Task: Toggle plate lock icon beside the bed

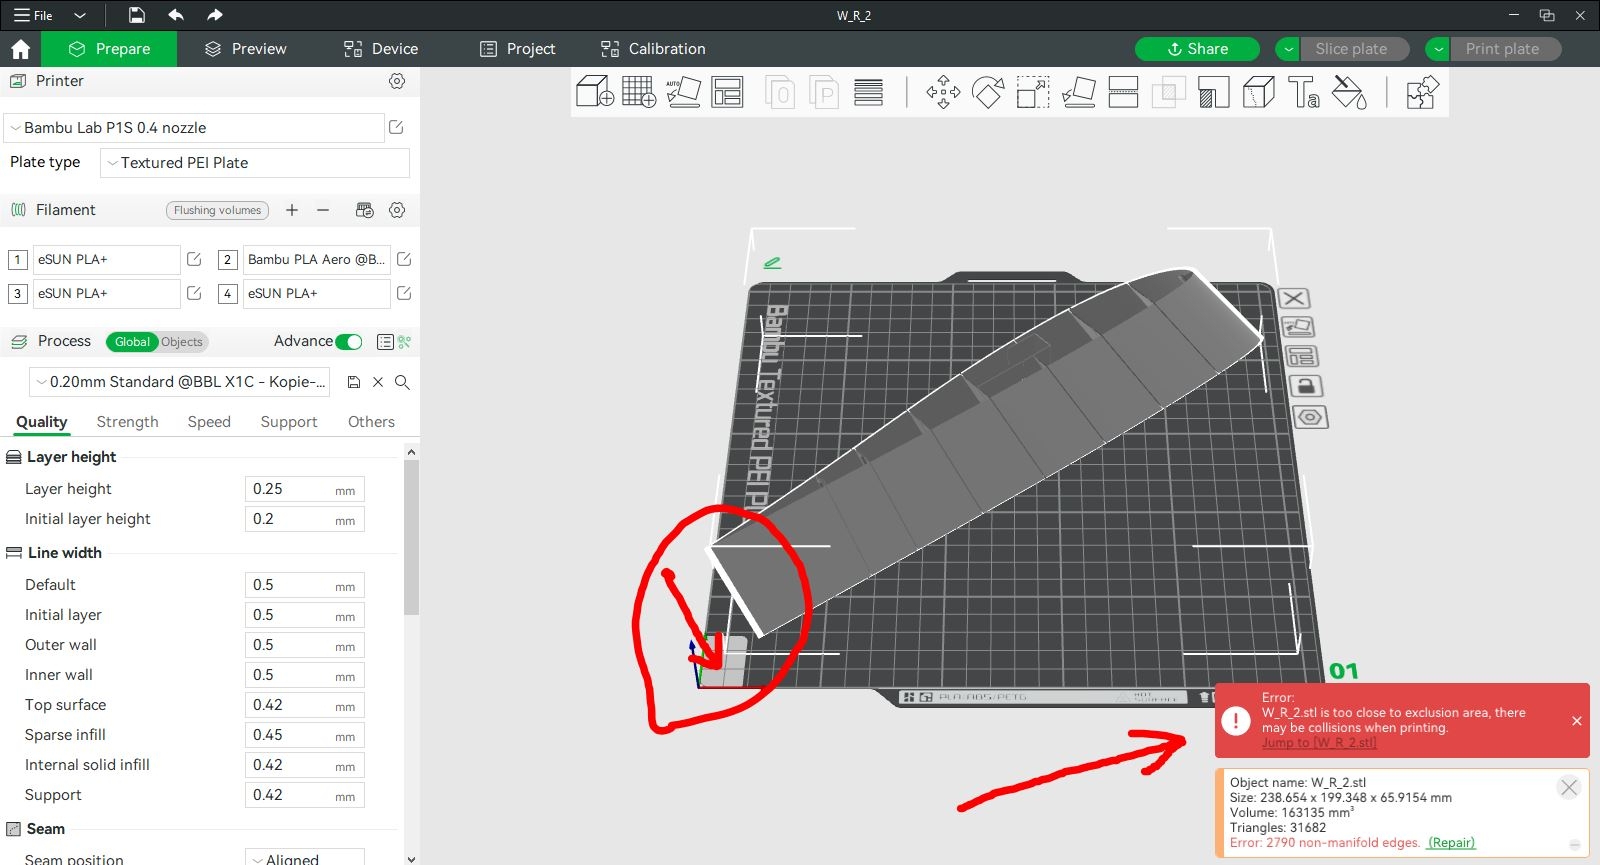Action: coord(1306,386)
